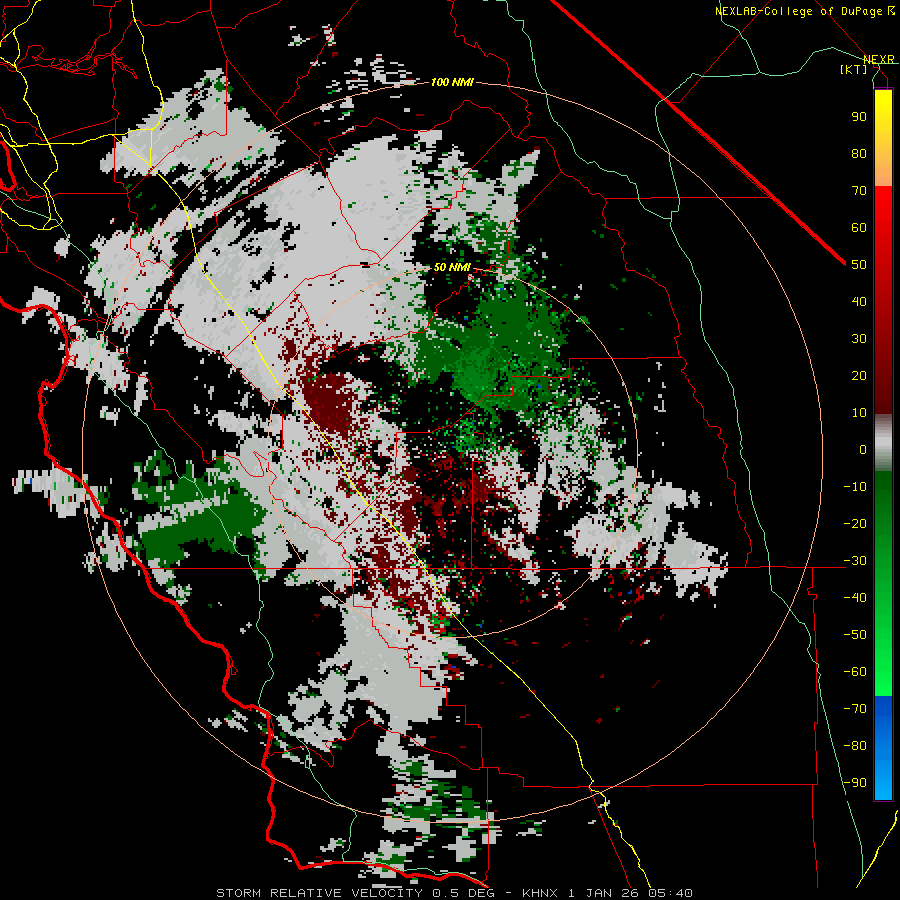Click the 40 value on velocity scale
The height and width of the screenshot is (900, 900).
(x=859, y=302)
